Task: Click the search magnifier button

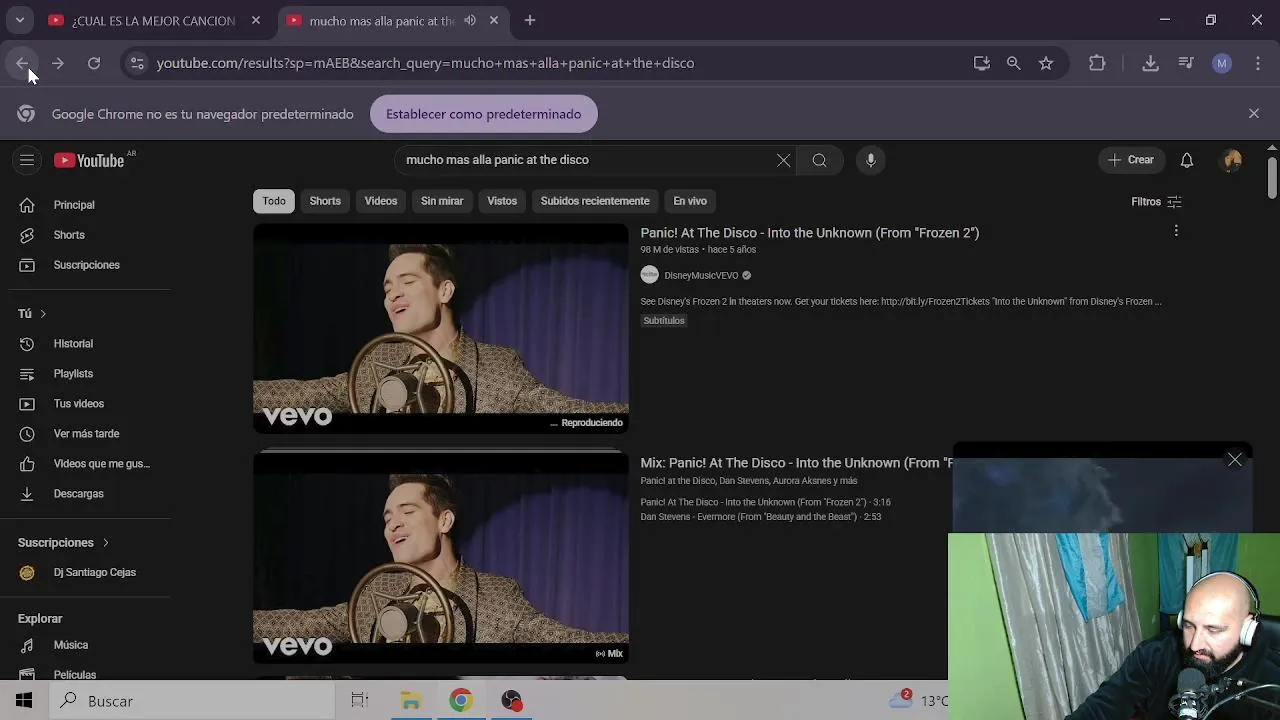Action: (819, 160)
